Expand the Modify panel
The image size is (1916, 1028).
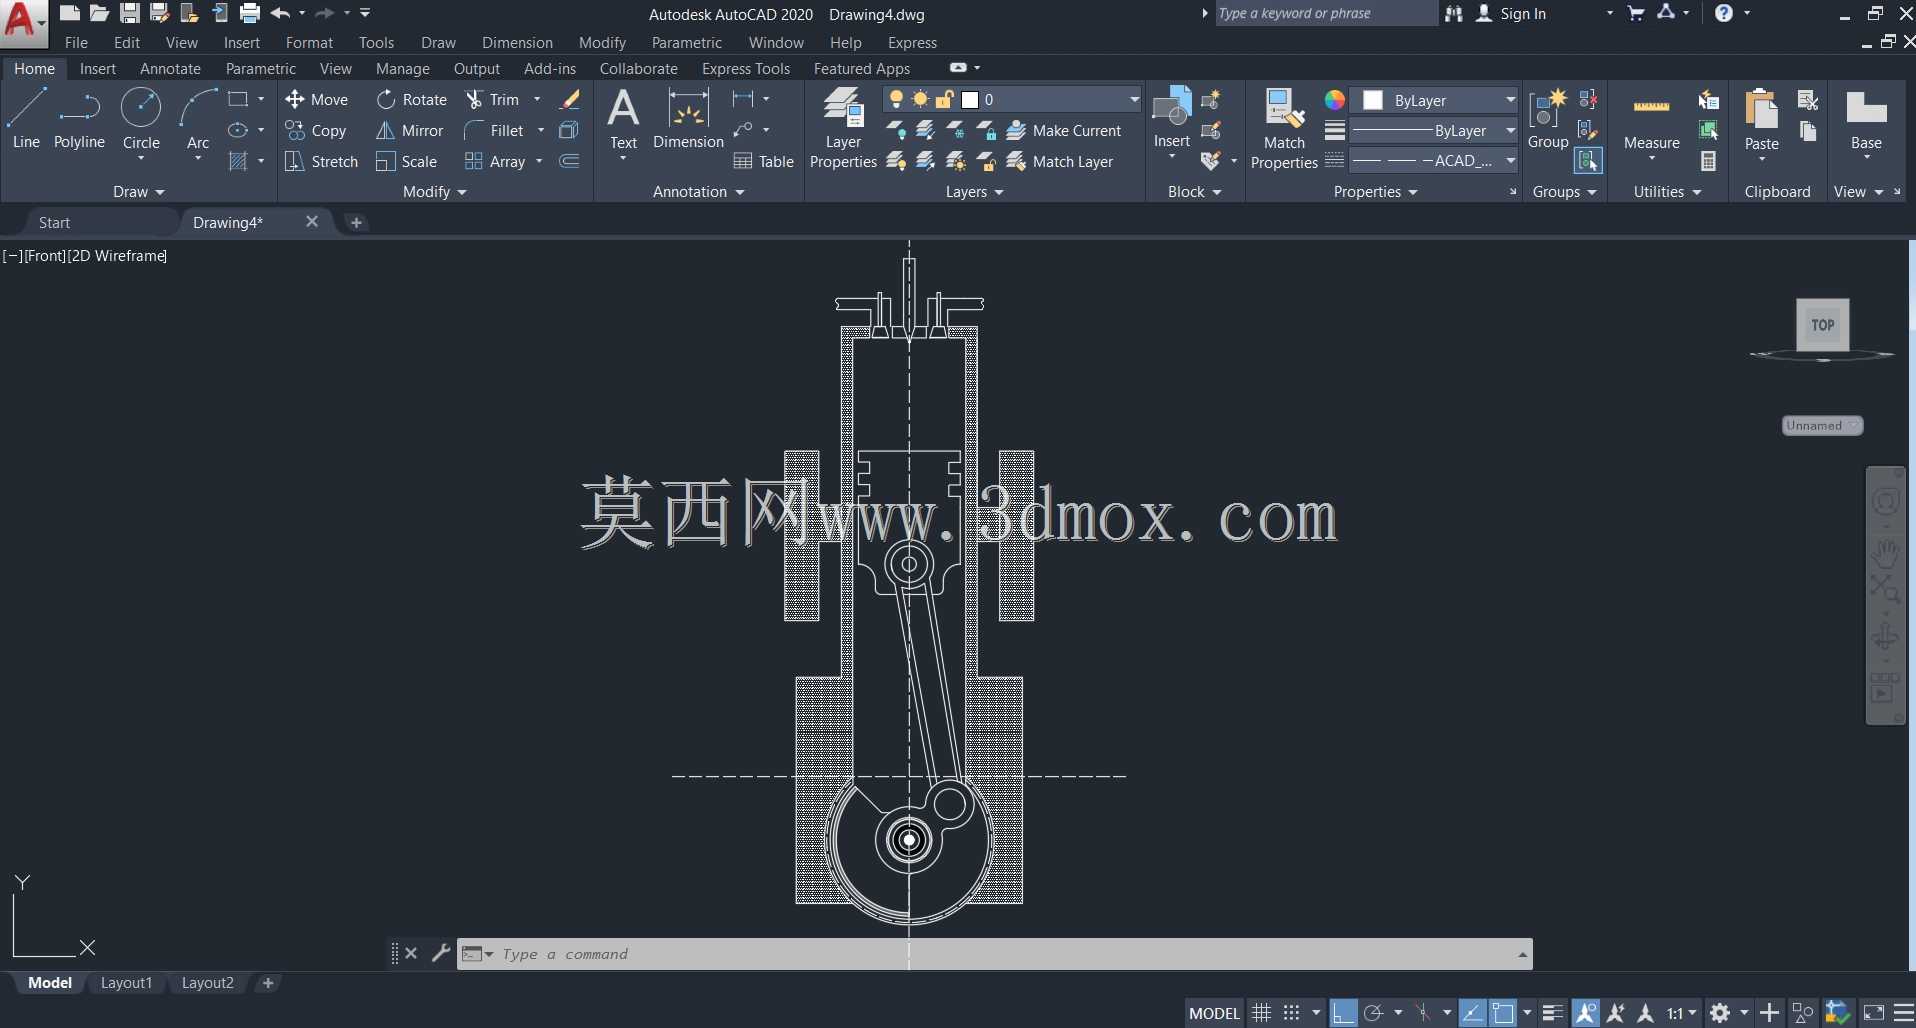click(x=434, y=191)
